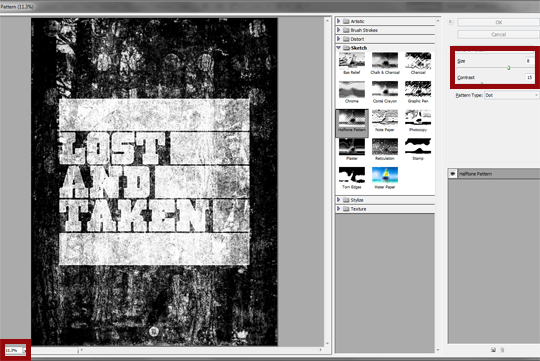
Task: Open the zoom level dropdown arrow
Action: (24, 350)
